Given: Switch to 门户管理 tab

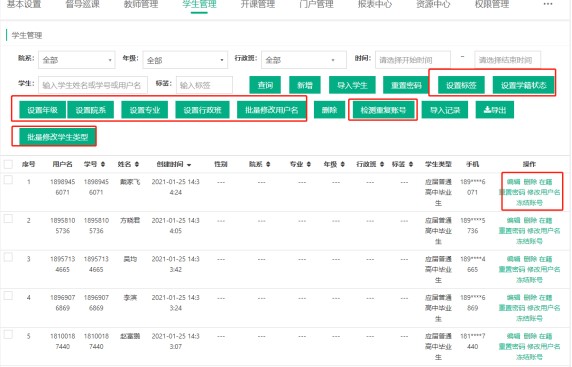Looking at the screenshot, I should (x=316, y=4).
